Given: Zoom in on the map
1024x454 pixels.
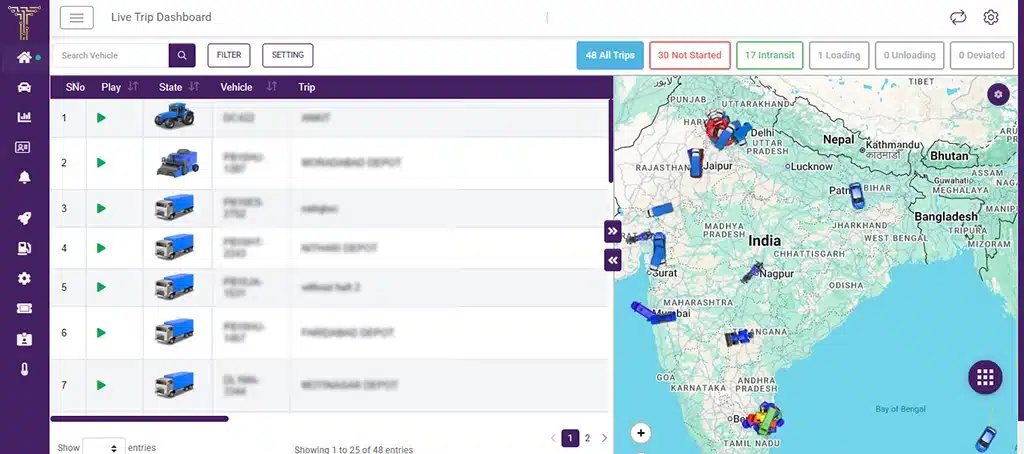Looking at the screenshot, I should [641, 432].
